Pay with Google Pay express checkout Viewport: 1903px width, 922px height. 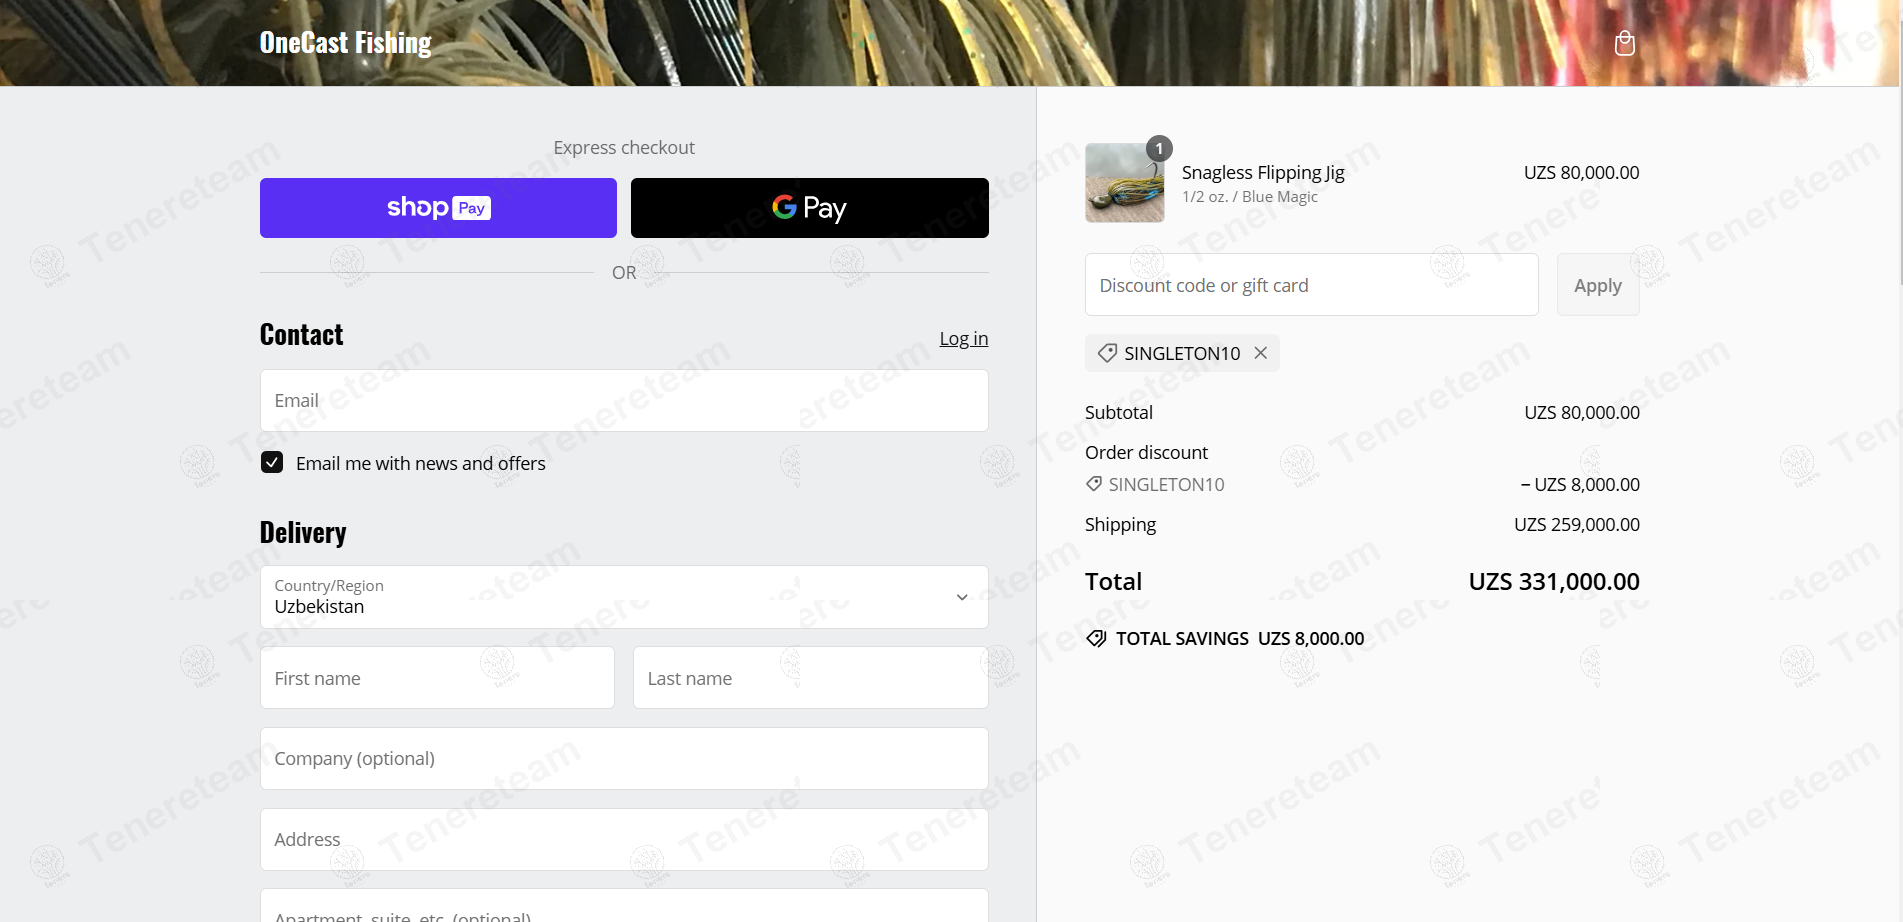coord(809,208)
